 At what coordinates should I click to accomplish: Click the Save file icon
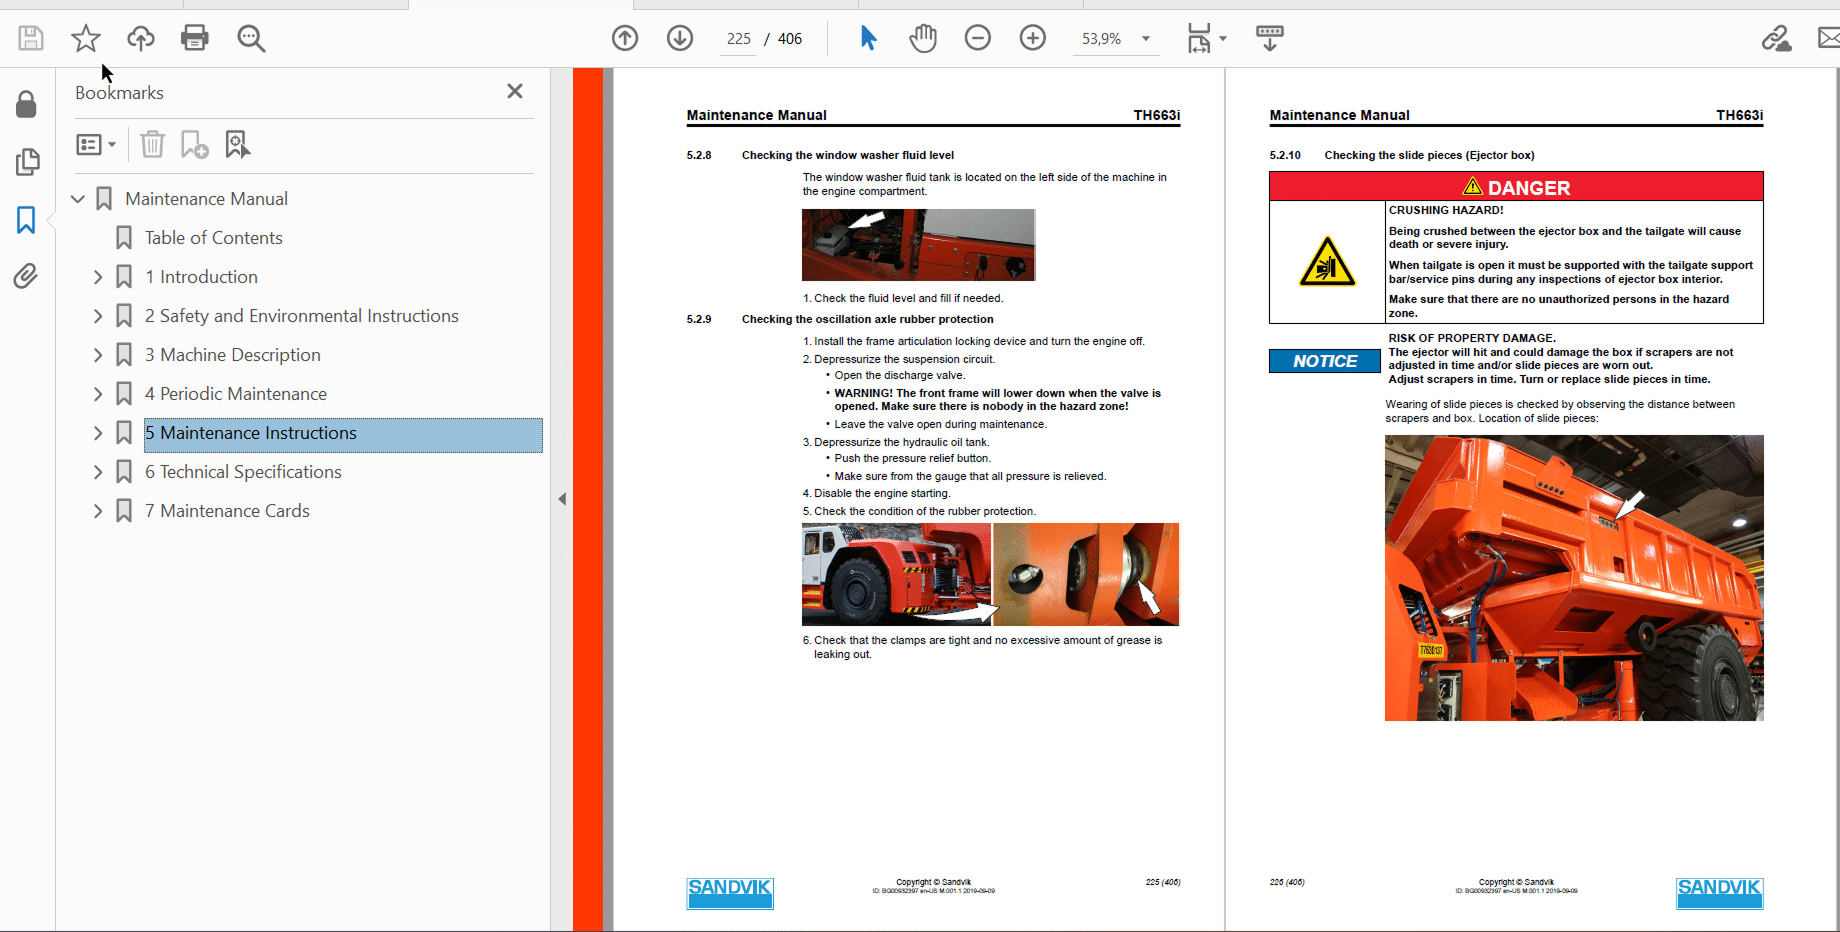(31, 39)
